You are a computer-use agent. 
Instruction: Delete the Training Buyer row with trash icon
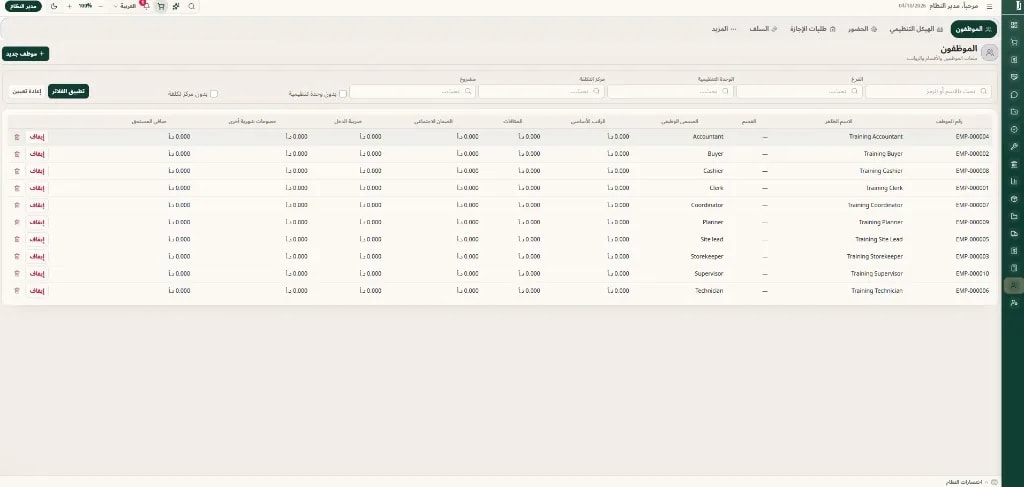coord(16,154)
